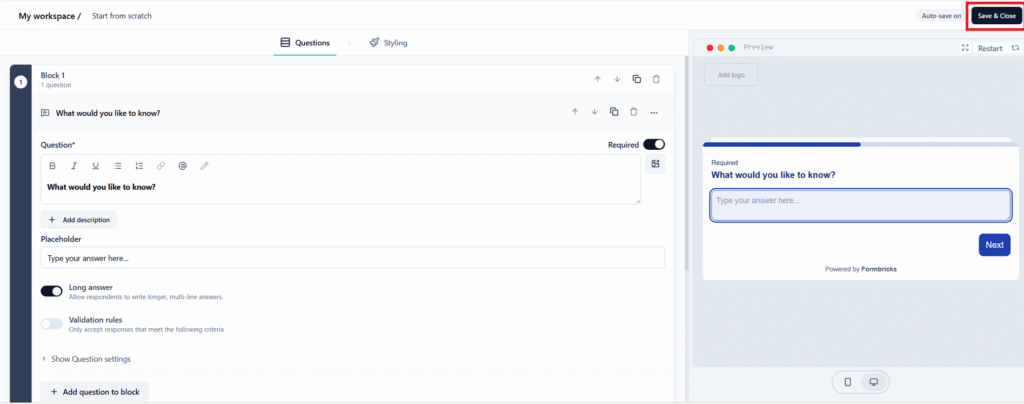The image size is (1024, 404).
Task: Add image to question via image icon
Action: (655, 164)
